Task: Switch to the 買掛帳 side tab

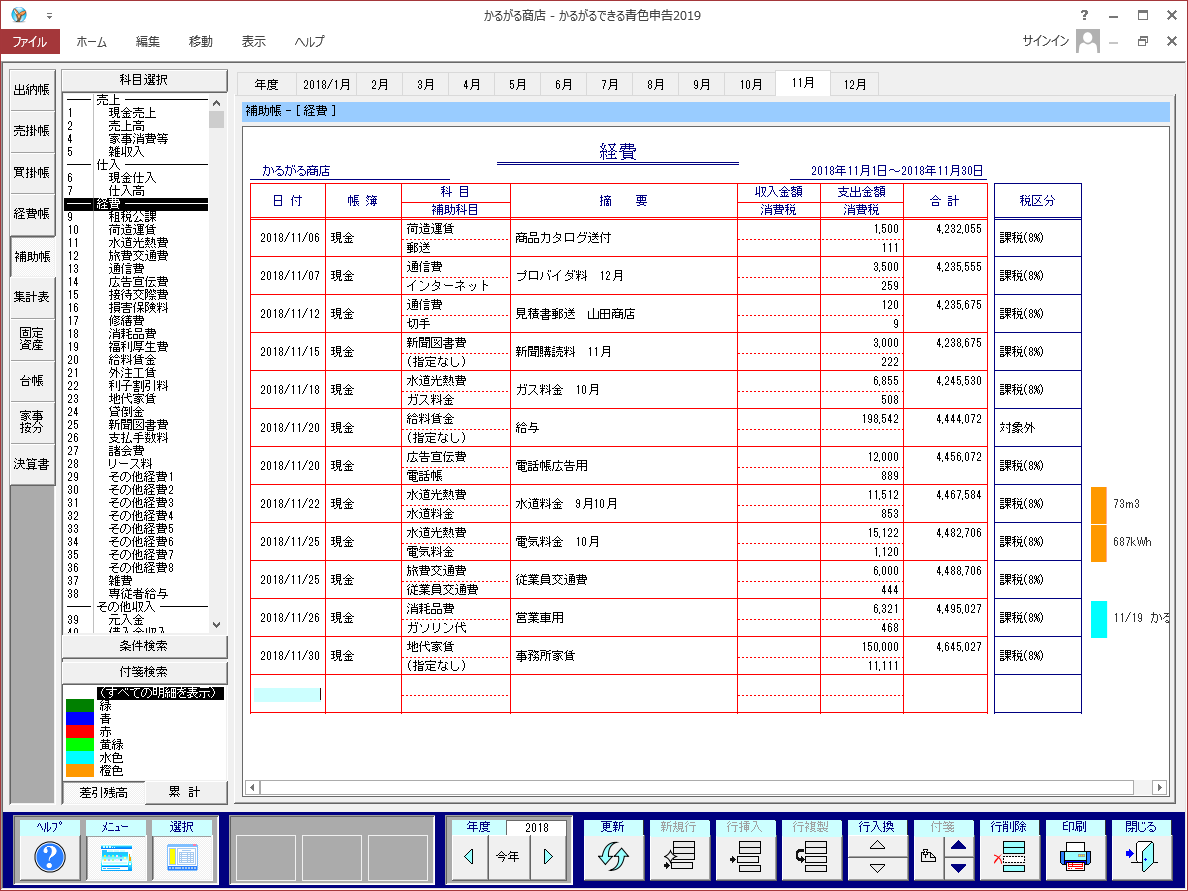Action: pos(32,173)
